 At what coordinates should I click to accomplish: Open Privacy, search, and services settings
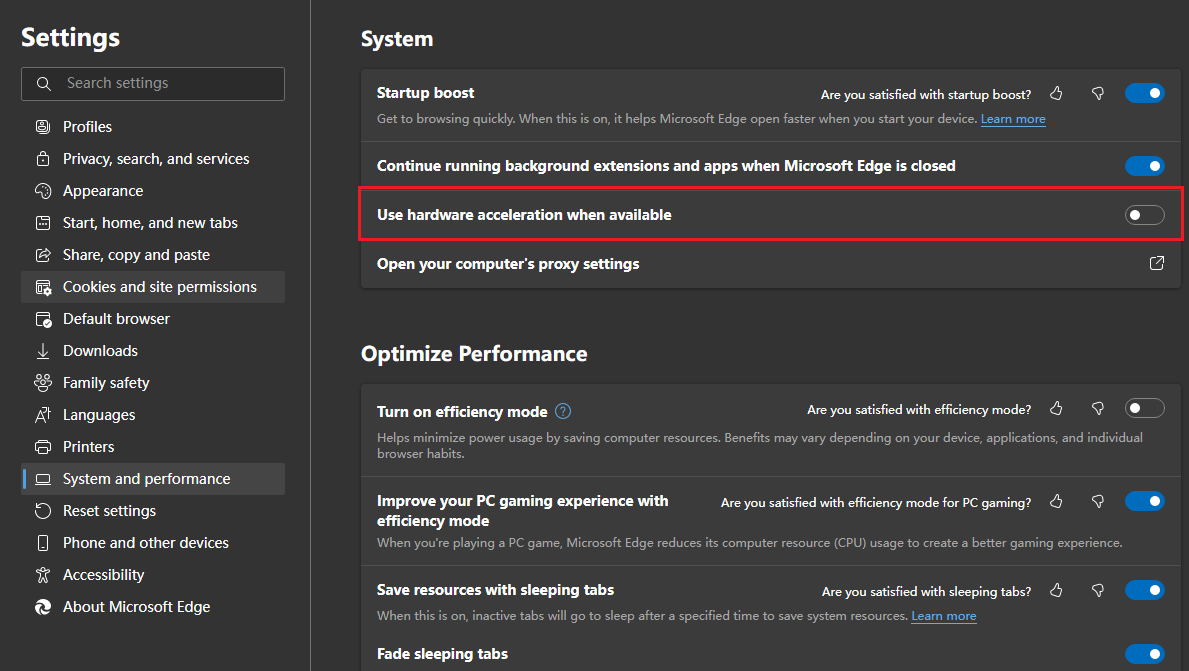[x=156, y=159]
